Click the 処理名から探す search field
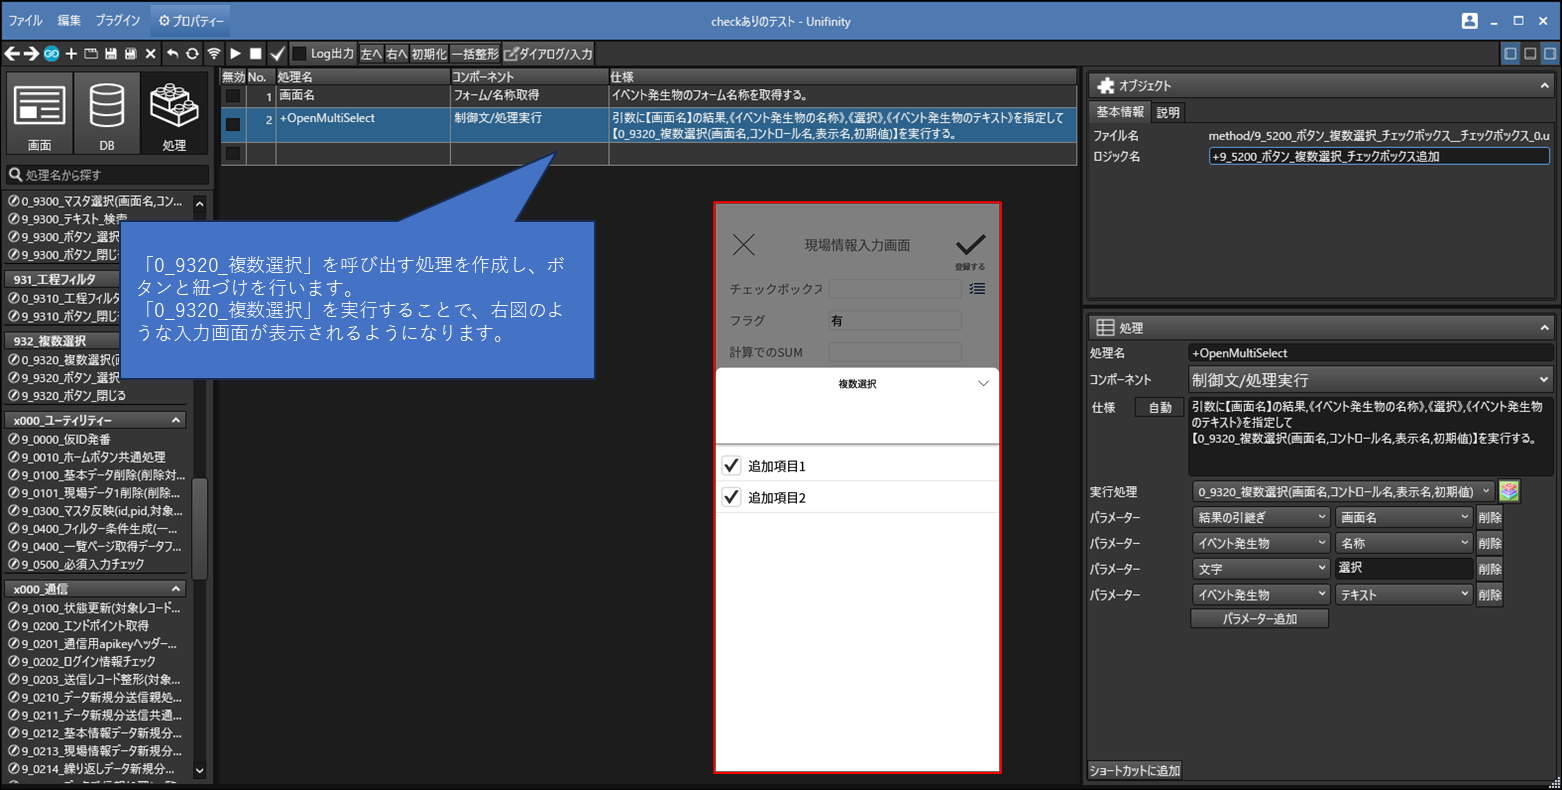Image resolution: width=1562 pixels, height=790 pixels. click(x=110, y=175)
